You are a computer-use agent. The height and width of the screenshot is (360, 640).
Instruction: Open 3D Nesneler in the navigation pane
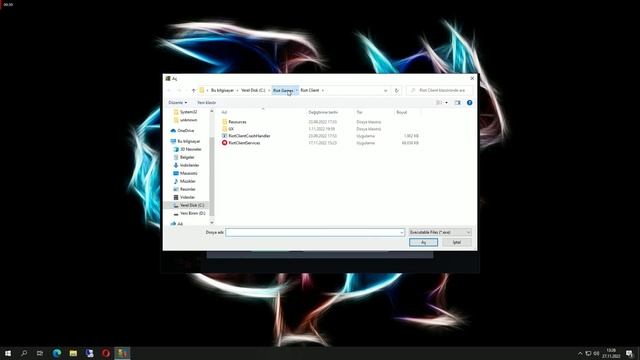click(191, 149)
